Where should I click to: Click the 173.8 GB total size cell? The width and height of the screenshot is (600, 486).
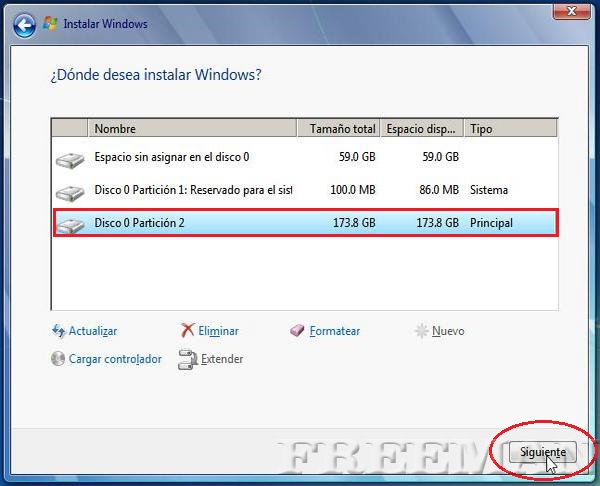[354, 223]
